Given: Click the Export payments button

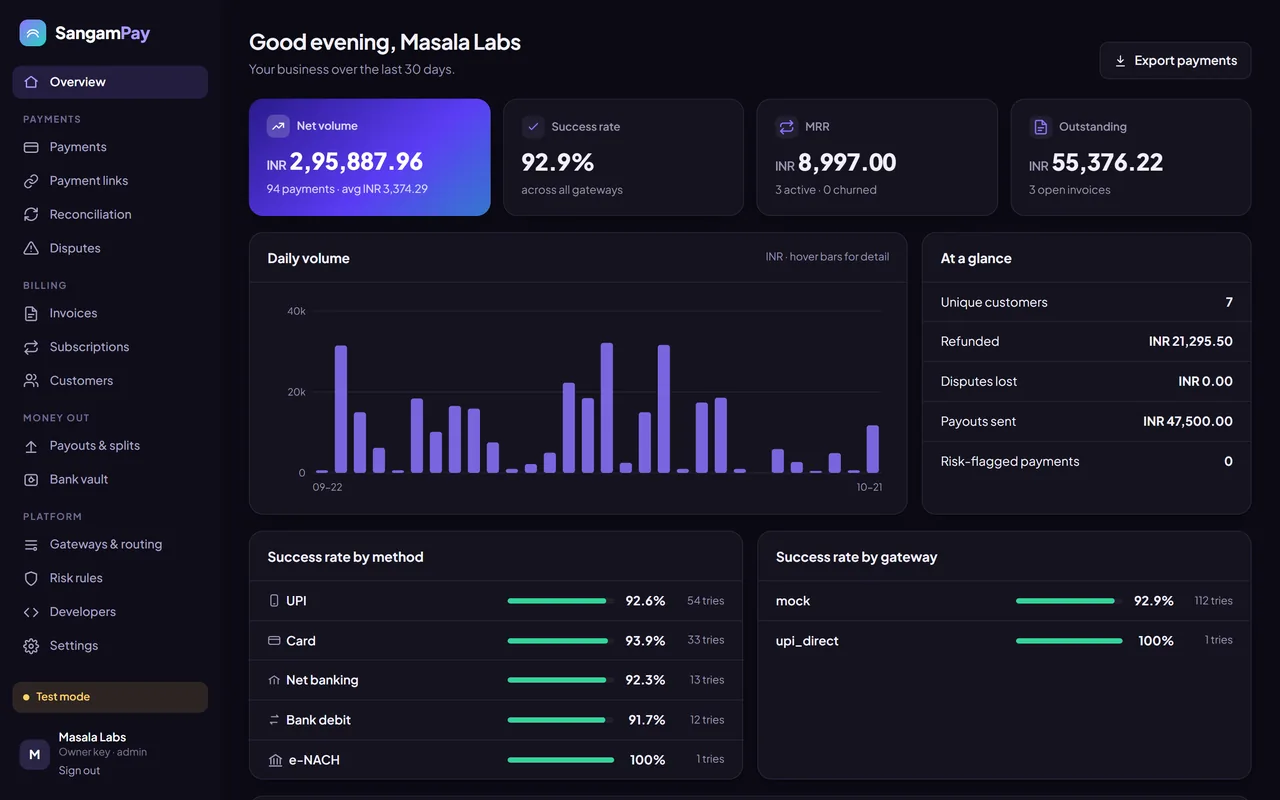Looking at the screenshot, I should point(1175,61).
